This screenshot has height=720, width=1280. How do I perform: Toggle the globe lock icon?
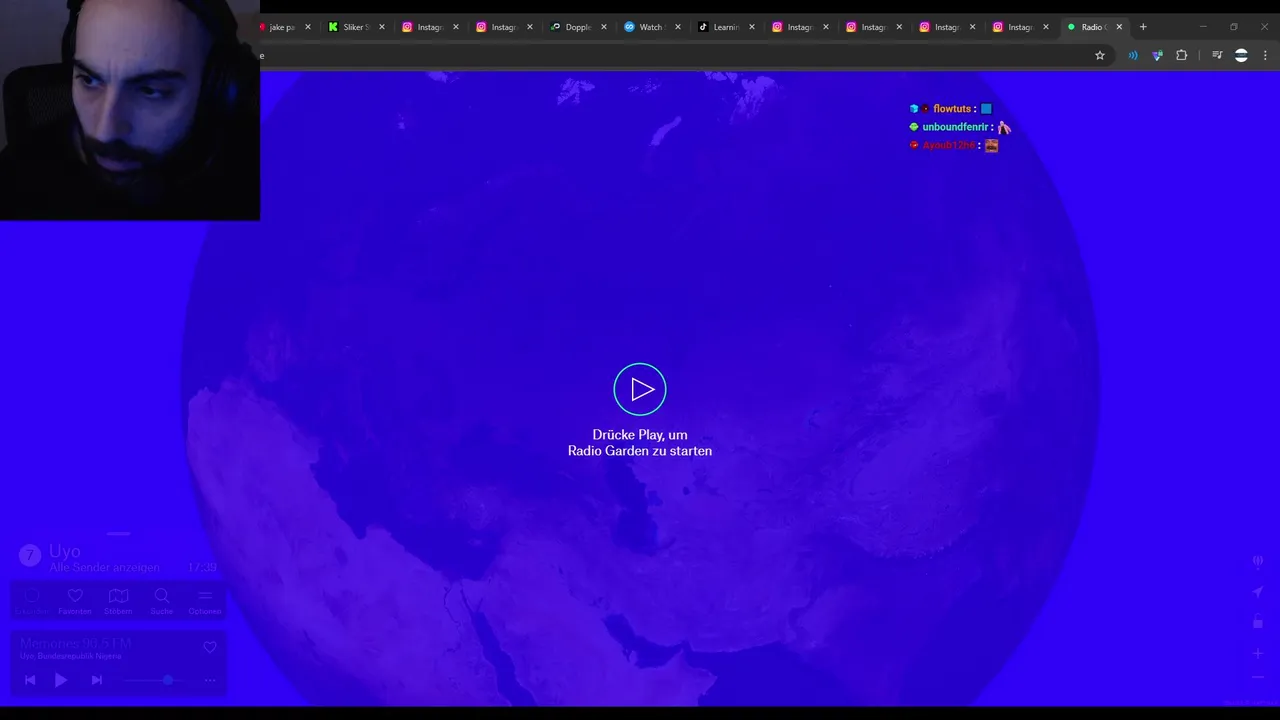click(x=1258, y=622)
